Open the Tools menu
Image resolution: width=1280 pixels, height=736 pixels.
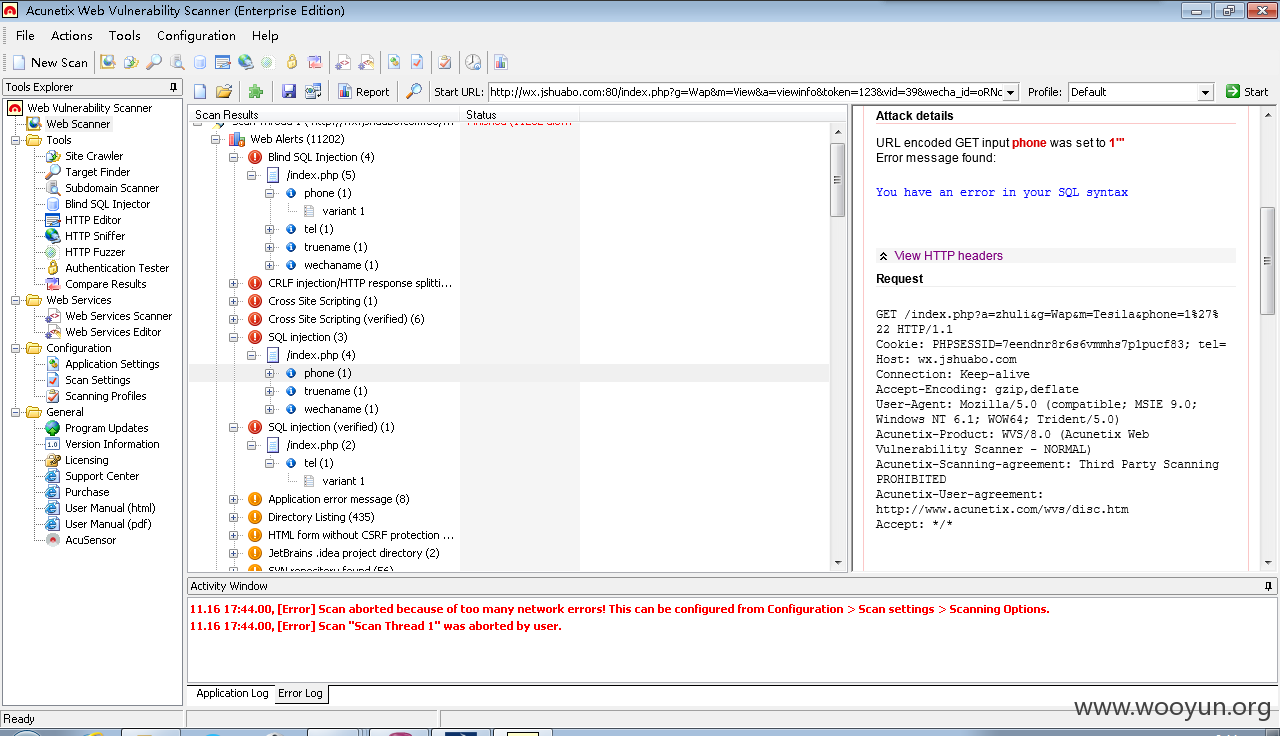click(125, 35)
